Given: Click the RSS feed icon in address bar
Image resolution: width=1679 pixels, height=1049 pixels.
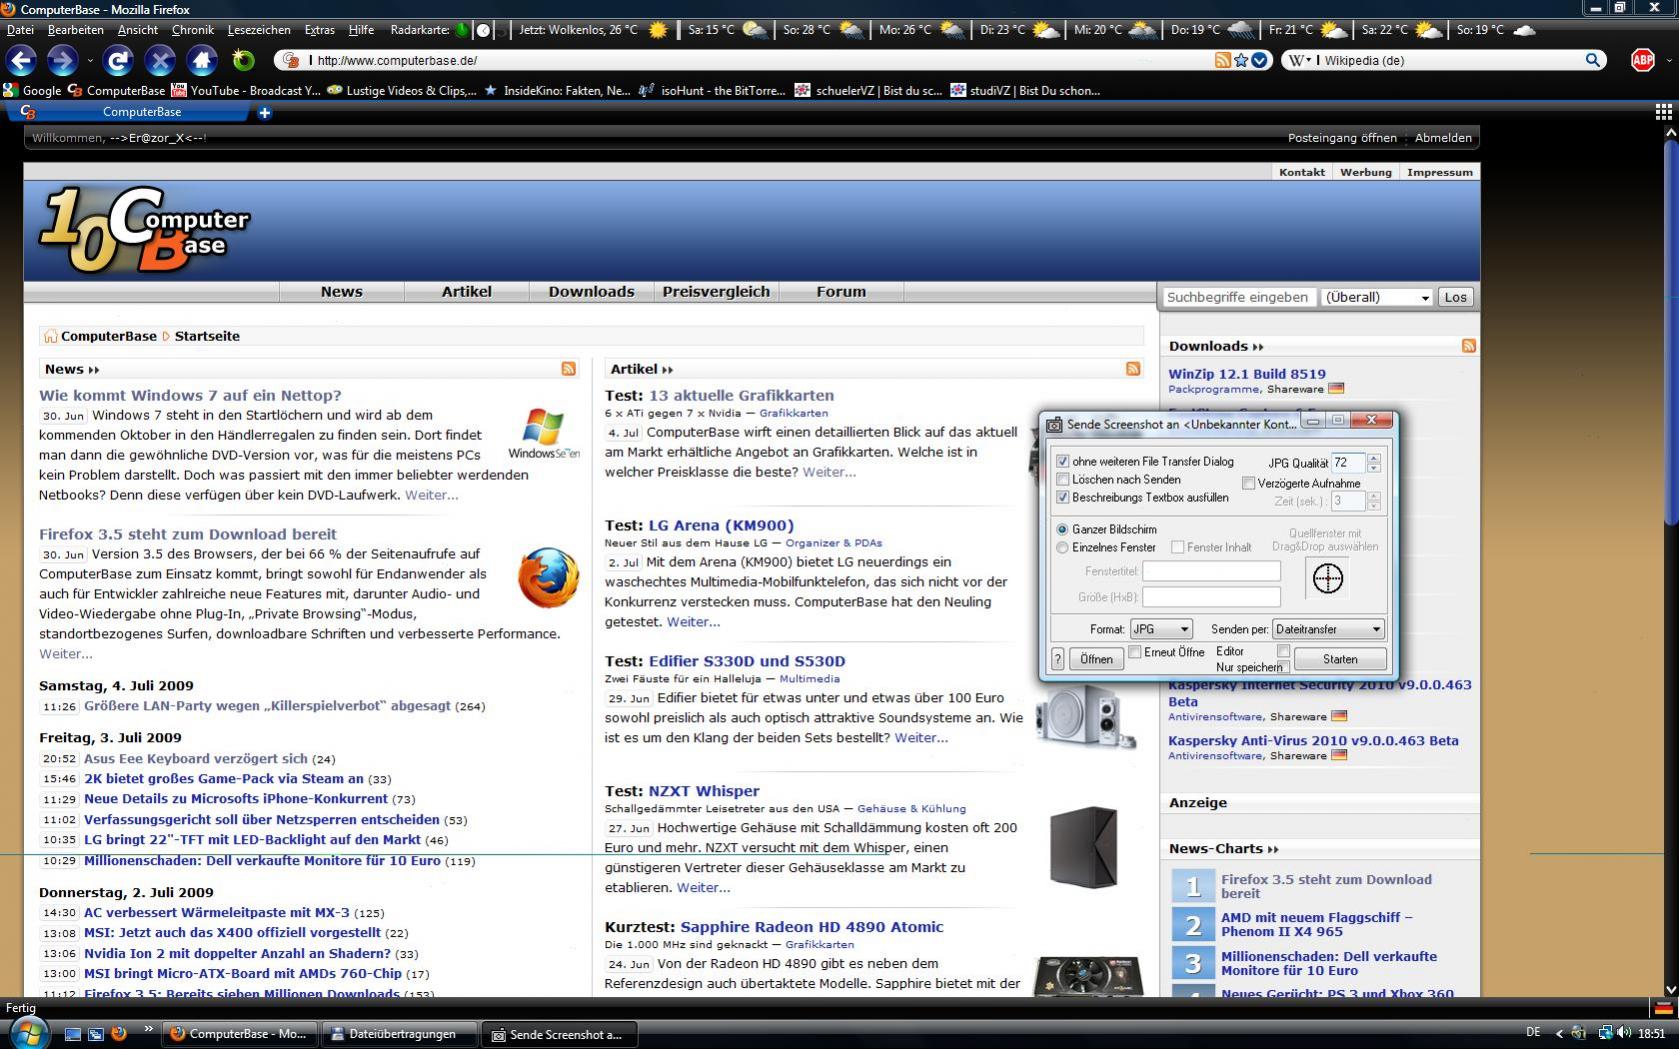Looking at the screenshot, I should [x=1222, y=60].
